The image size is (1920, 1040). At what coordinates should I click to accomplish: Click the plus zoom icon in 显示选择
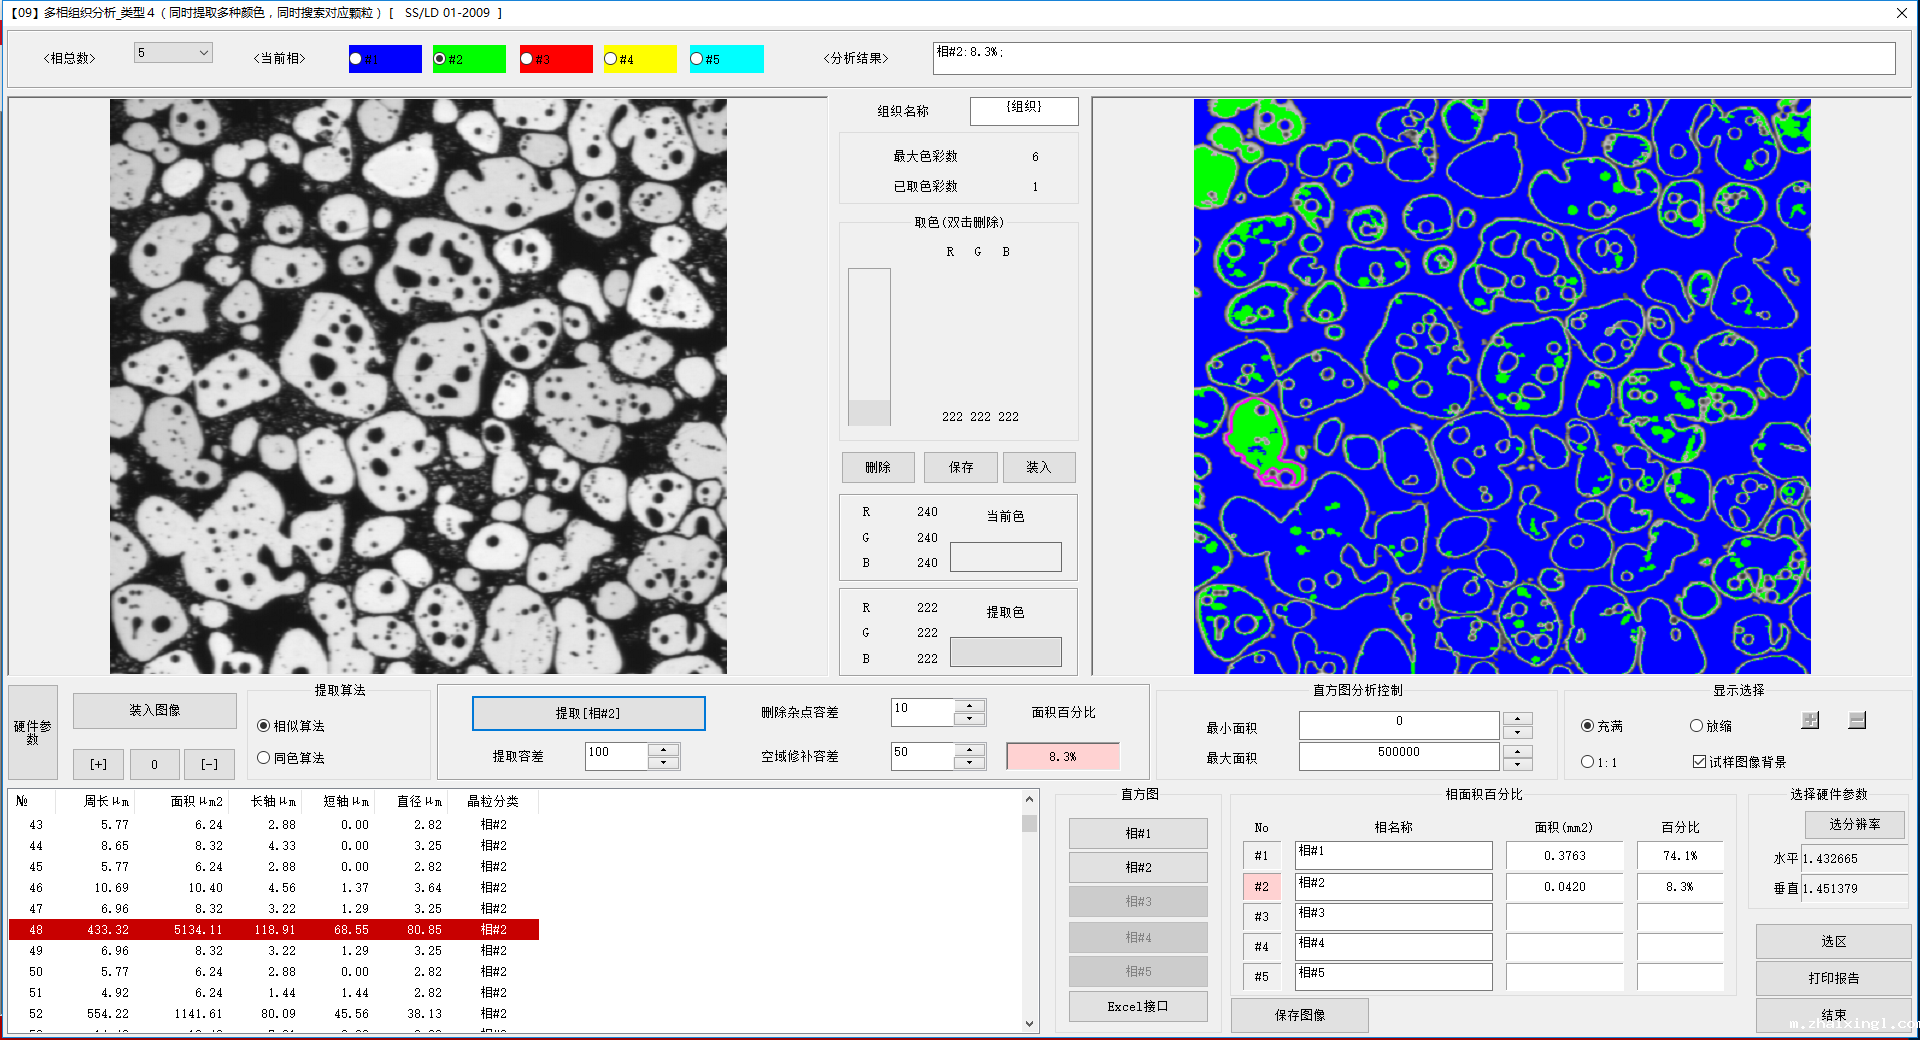tap(1810, 720)
